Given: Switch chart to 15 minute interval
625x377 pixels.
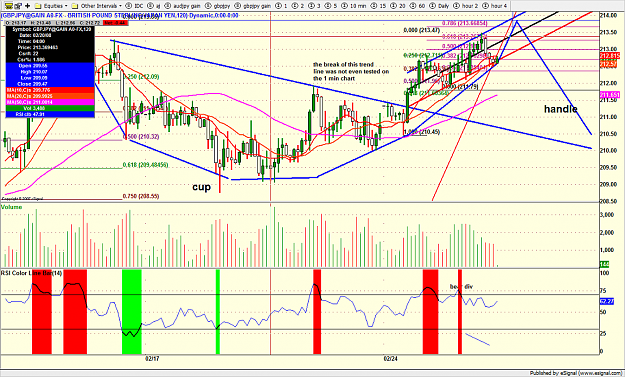Looking at the screenshot, I should click(x=378, y=6).
